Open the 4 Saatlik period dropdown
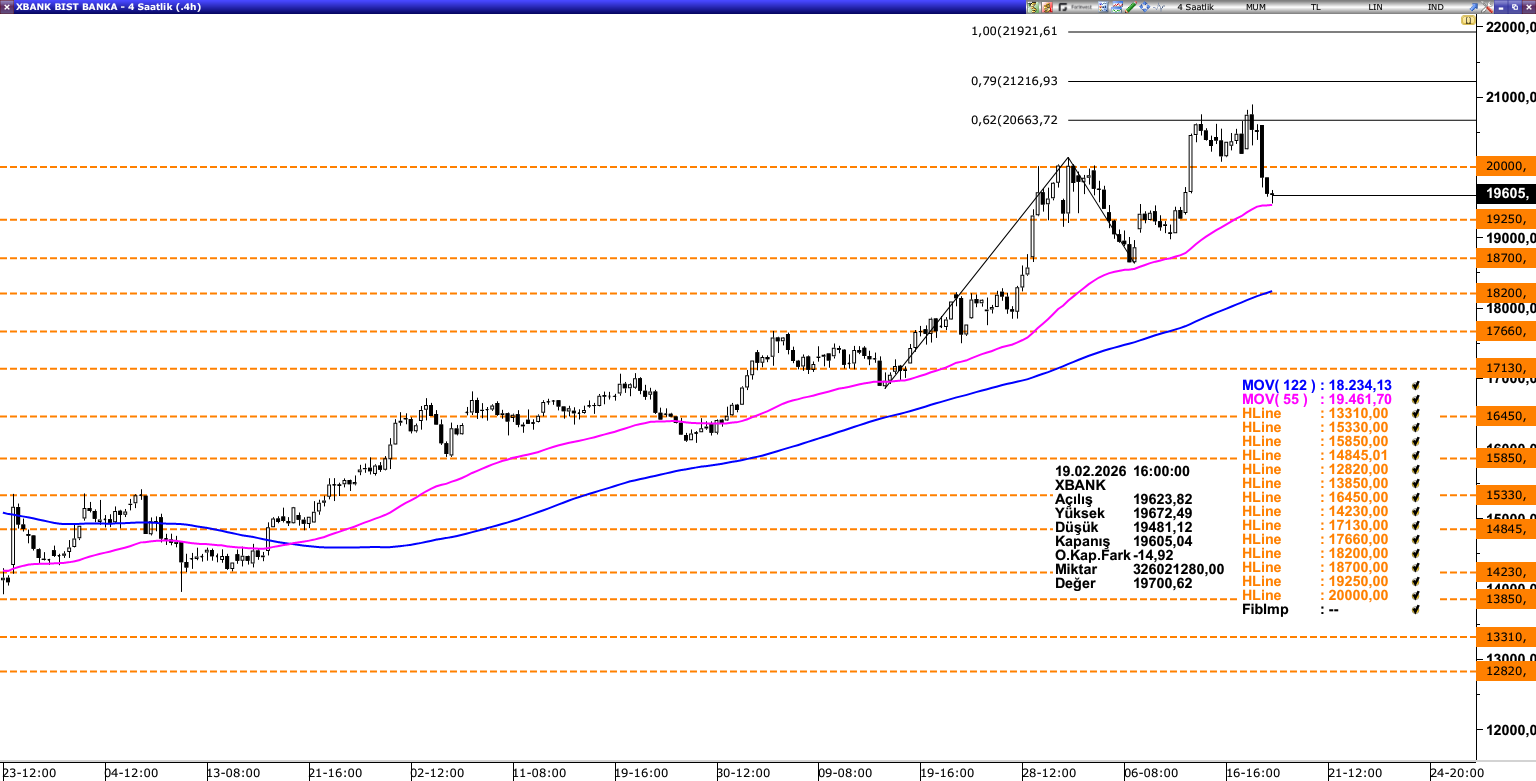The width and height of the screenshot is (1536, 781). click(x=1195, y=7)
